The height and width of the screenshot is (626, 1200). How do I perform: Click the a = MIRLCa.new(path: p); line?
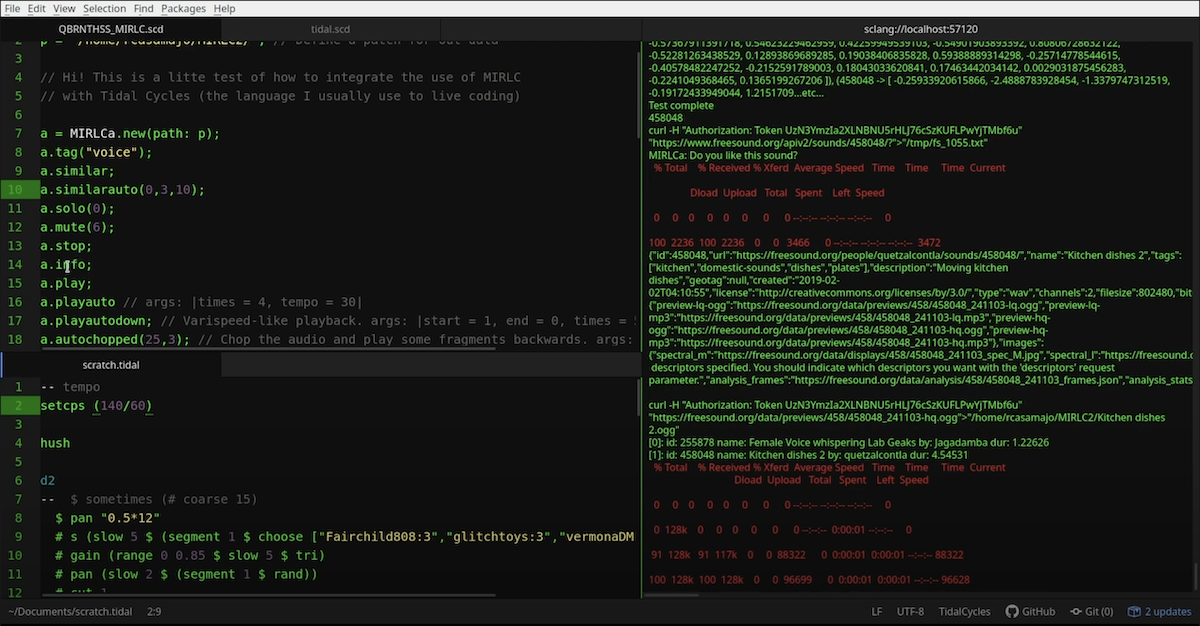tap(130, 133)
